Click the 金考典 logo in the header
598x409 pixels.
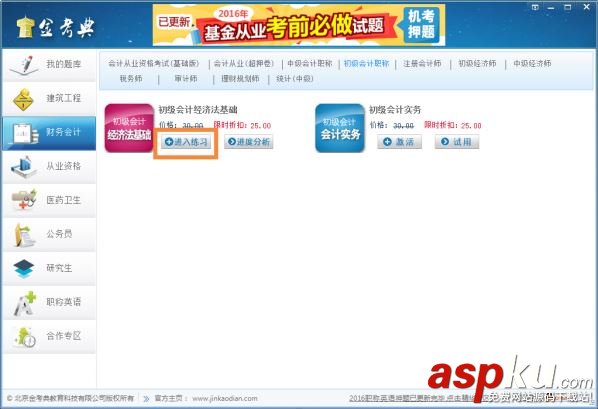click(x=55, y=27)
